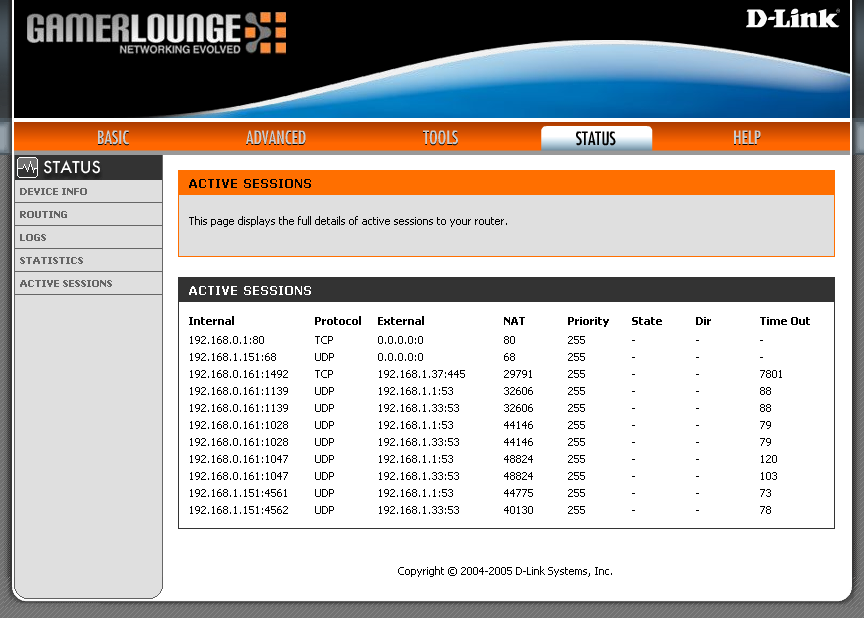Click the dark Active Sessions table heading
Image resolution: width=864 pixels, height=618 pixels.
click(x=250, y=290)
